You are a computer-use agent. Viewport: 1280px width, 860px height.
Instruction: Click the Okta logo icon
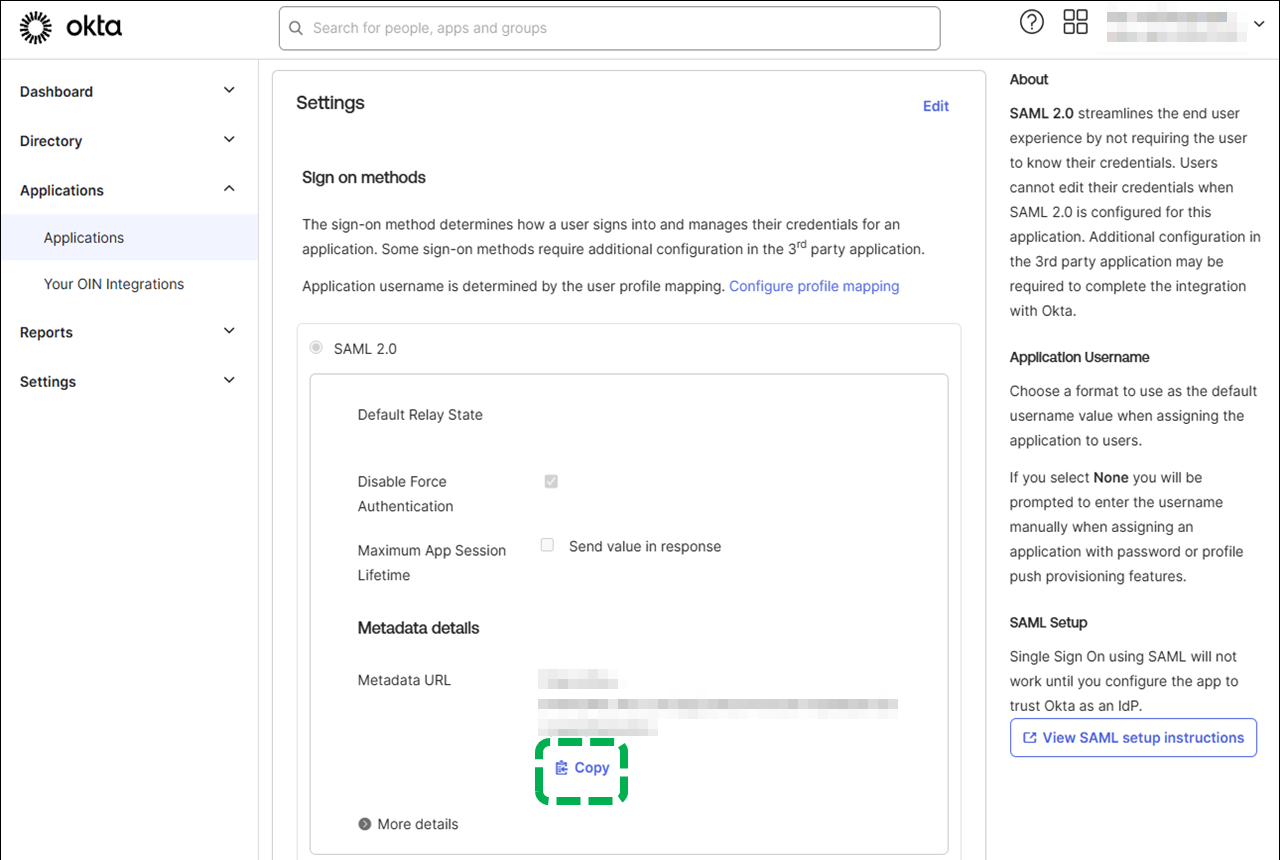click(36, 28)
